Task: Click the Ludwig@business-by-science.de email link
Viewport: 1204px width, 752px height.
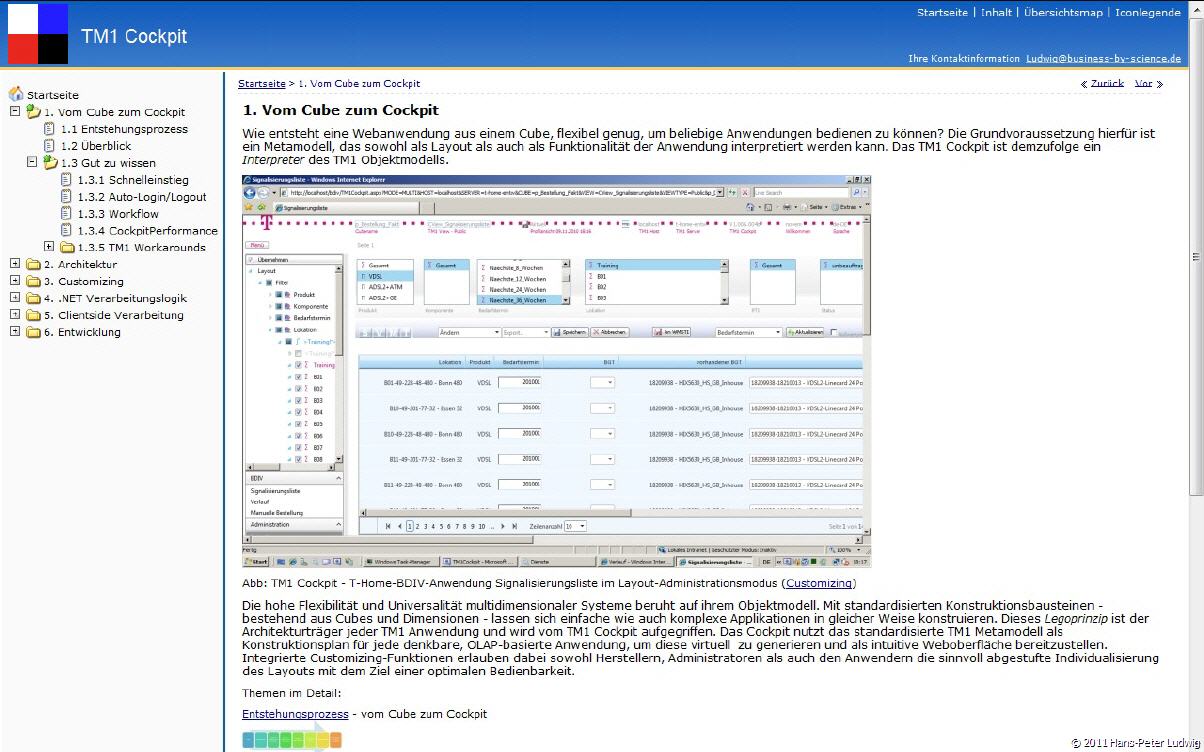Action: point(1103,59)
